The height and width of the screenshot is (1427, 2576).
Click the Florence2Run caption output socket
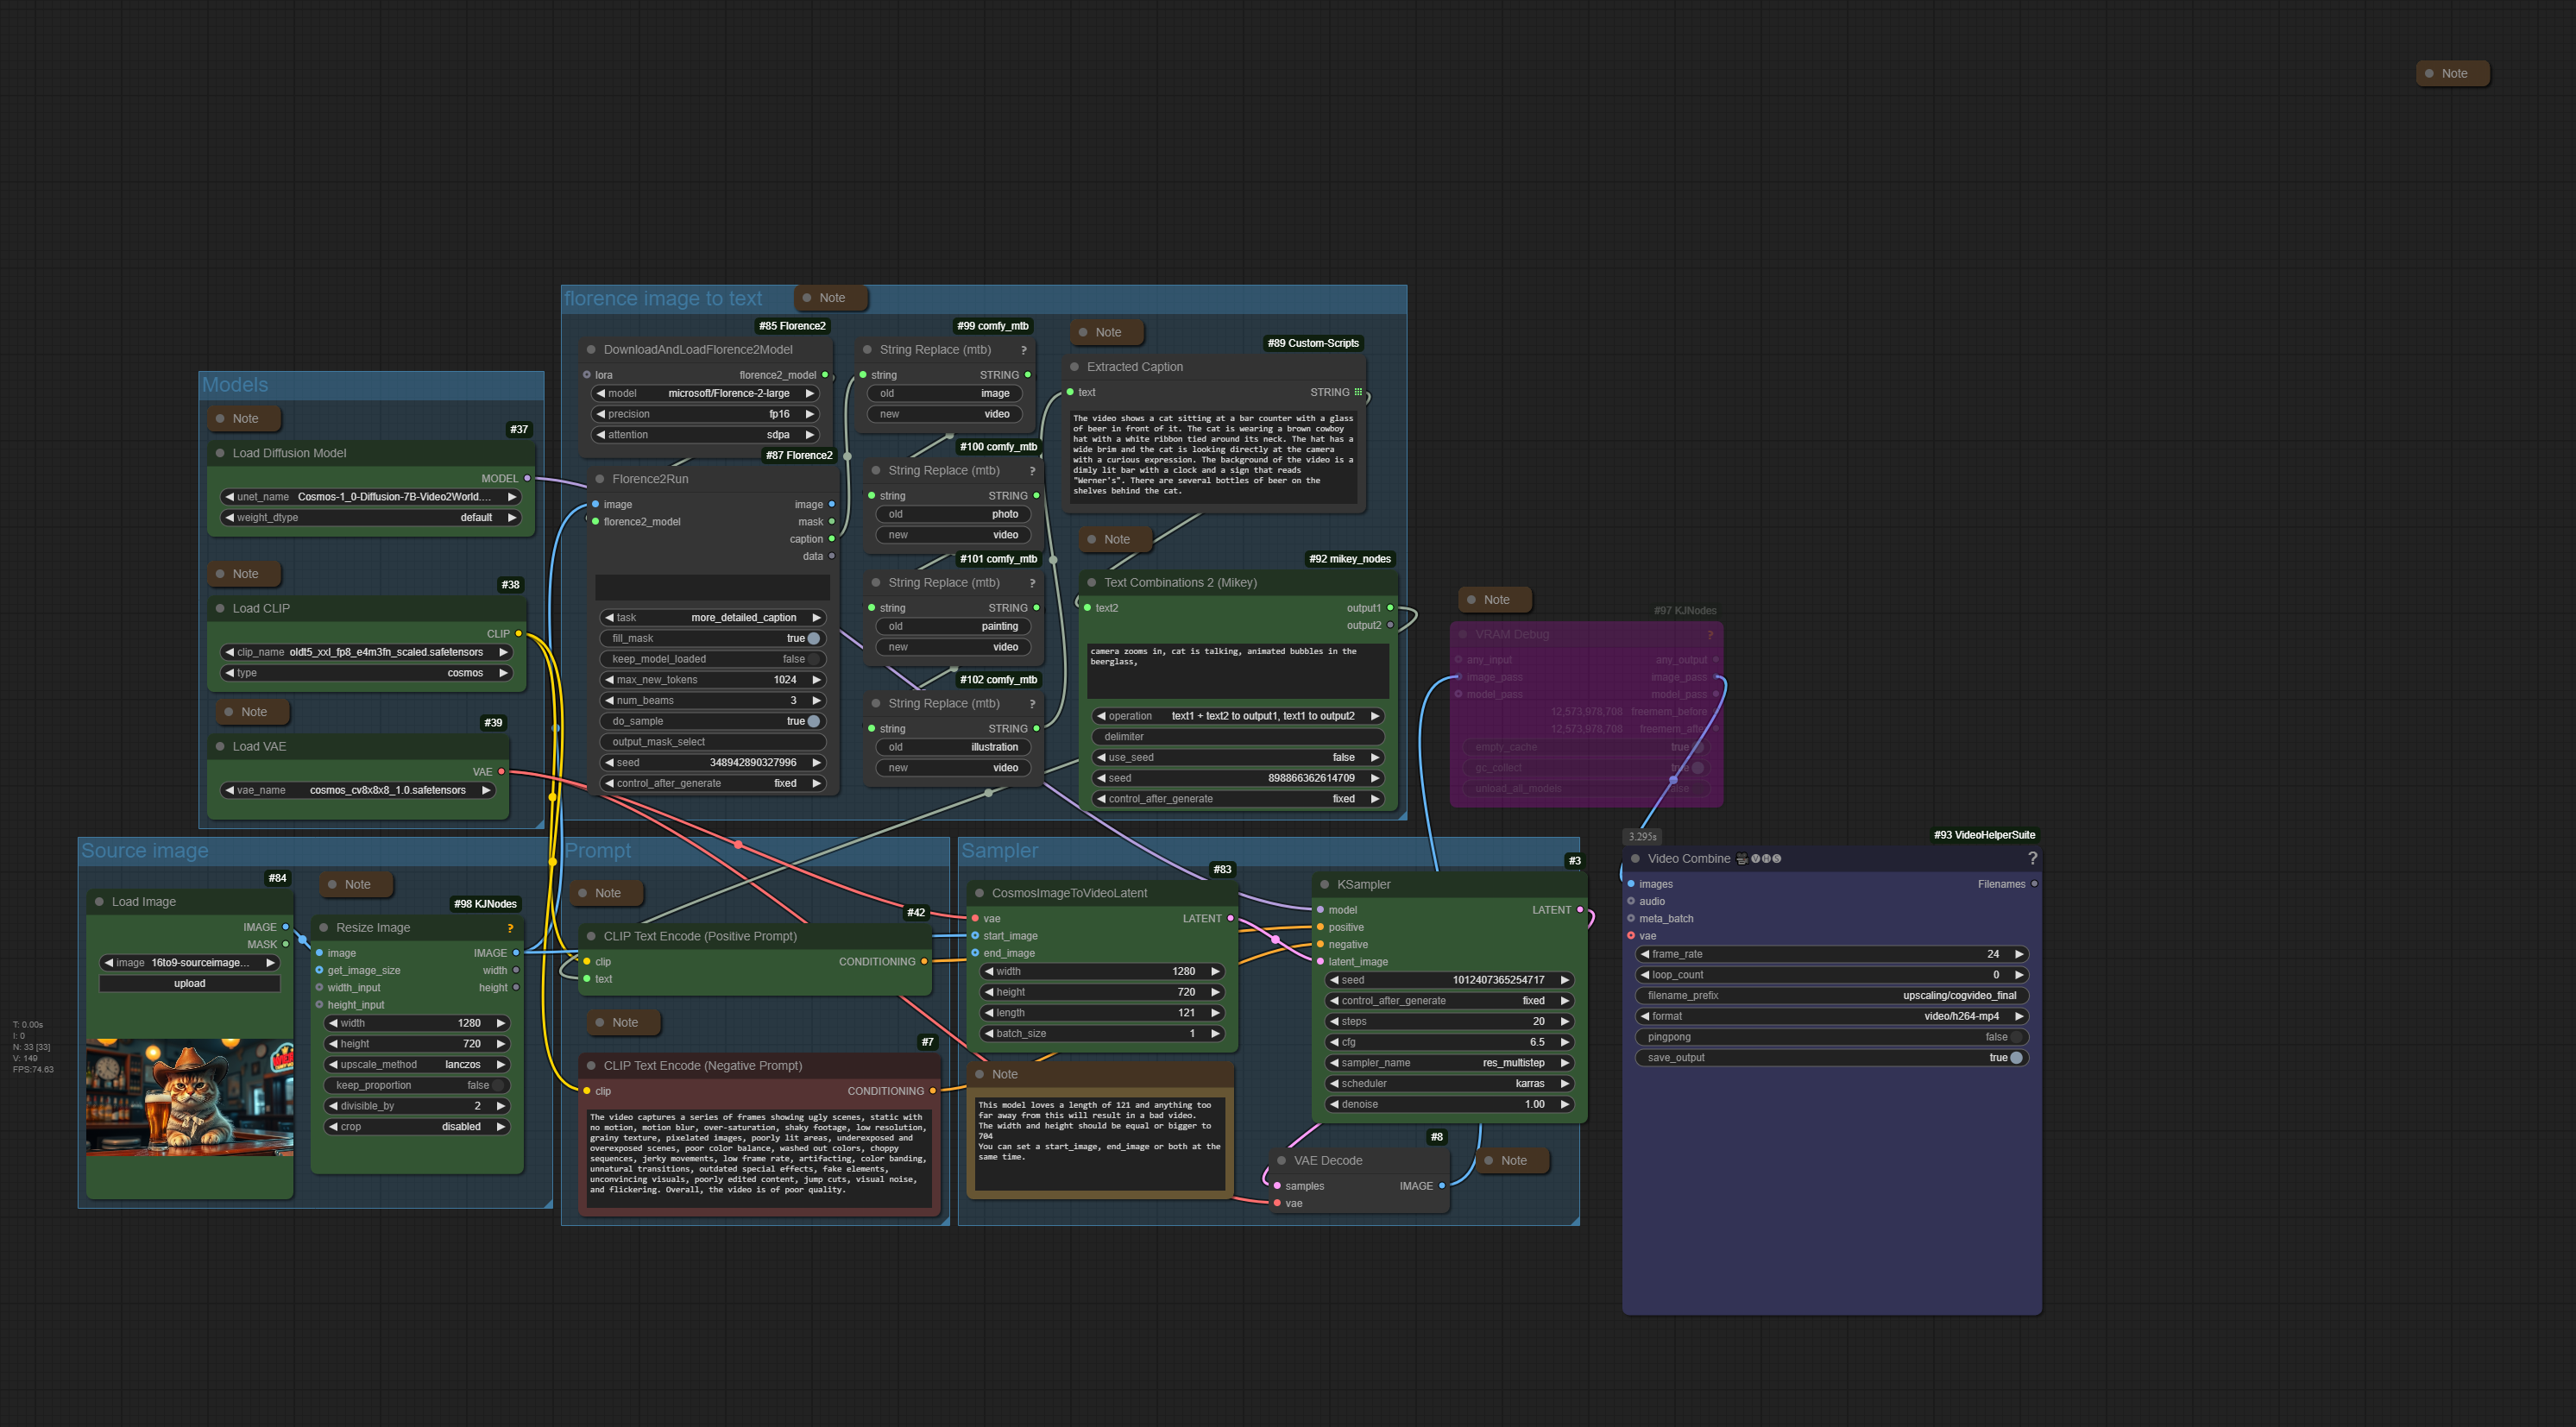tap(831, 539)
